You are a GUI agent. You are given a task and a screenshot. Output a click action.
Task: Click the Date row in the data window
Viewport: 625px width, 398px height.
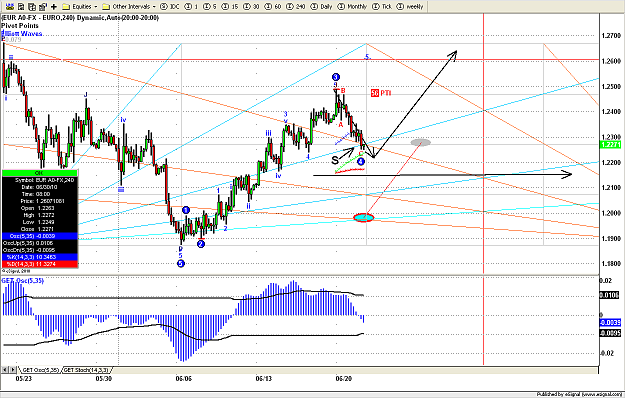pos(39,187)
